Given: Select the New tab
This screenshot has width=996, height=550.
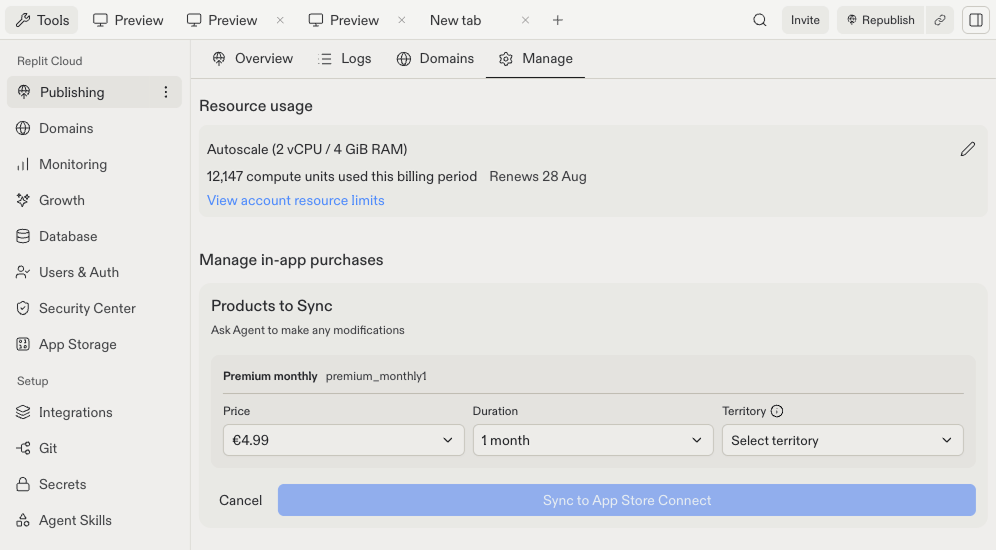Looking at the screenshot, I should [x=455, y=20].
